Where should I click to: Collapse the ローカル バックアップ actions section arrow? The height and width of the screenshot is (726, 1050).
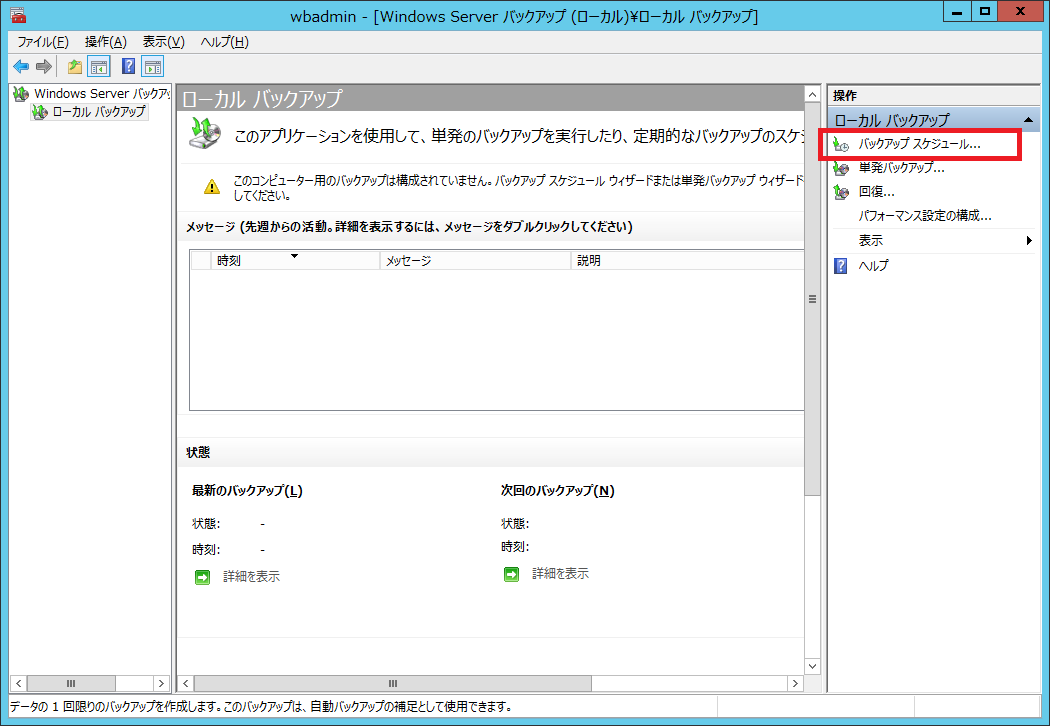(1028, 120)
